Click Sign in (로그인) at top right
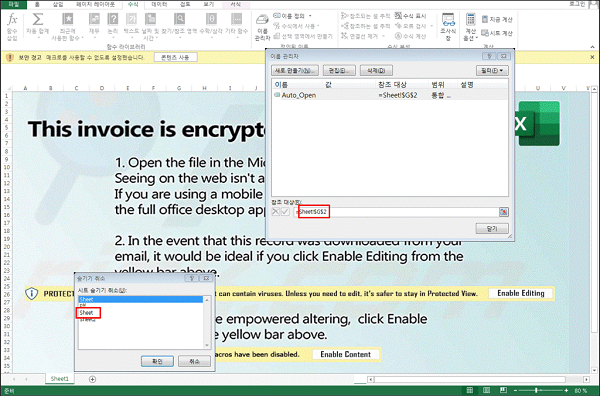This screenshot has height=396, width=600. (577, 4)
